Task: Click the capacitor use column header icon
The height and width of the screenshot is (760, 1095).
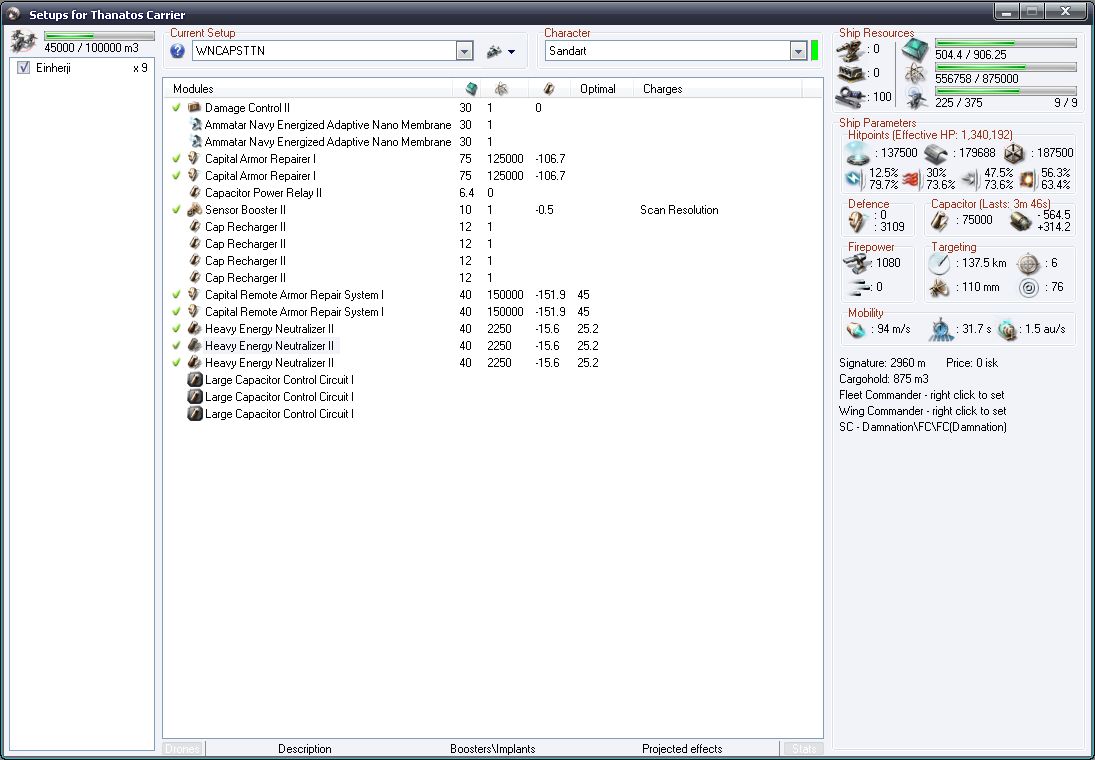Action: point(549,89)
